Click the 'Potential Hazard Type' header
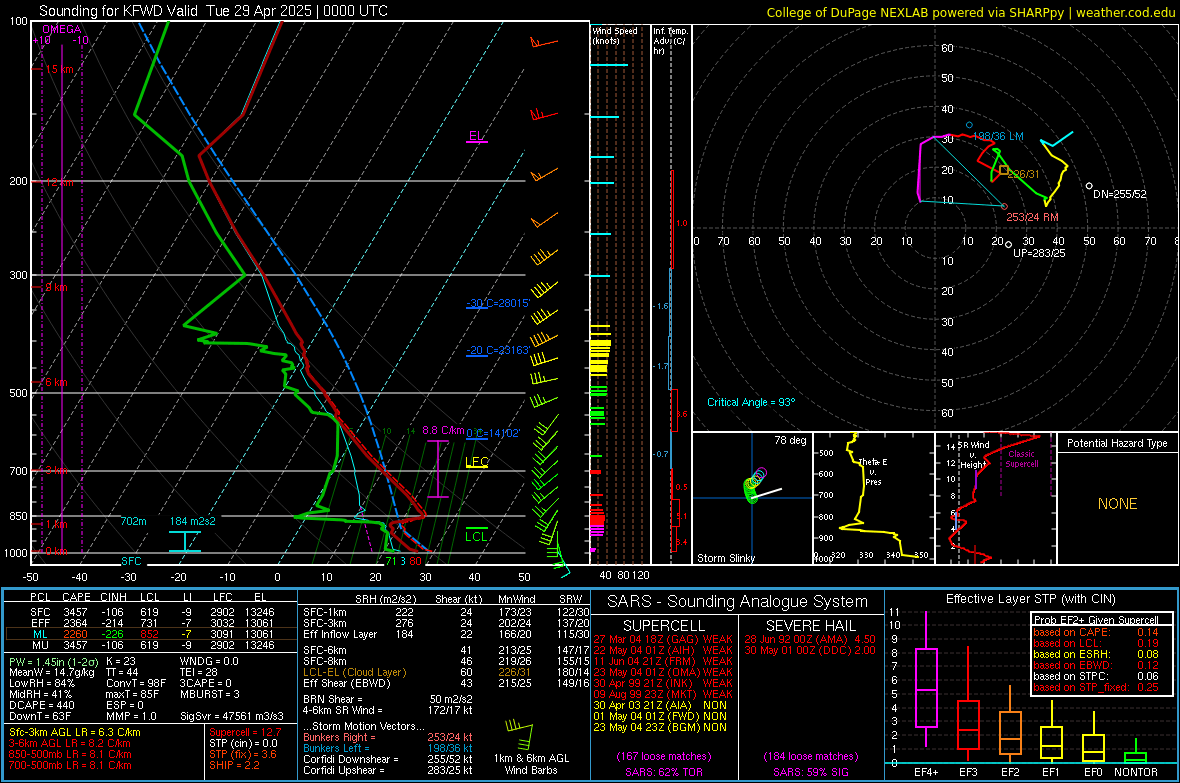Screen dimensions: 1180x783 click(1117, 443)
